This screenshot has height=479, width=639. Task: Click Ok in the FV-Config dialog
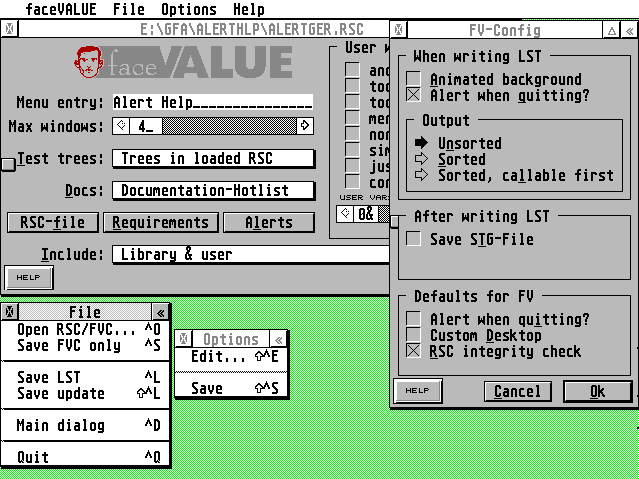coord(597,391)
